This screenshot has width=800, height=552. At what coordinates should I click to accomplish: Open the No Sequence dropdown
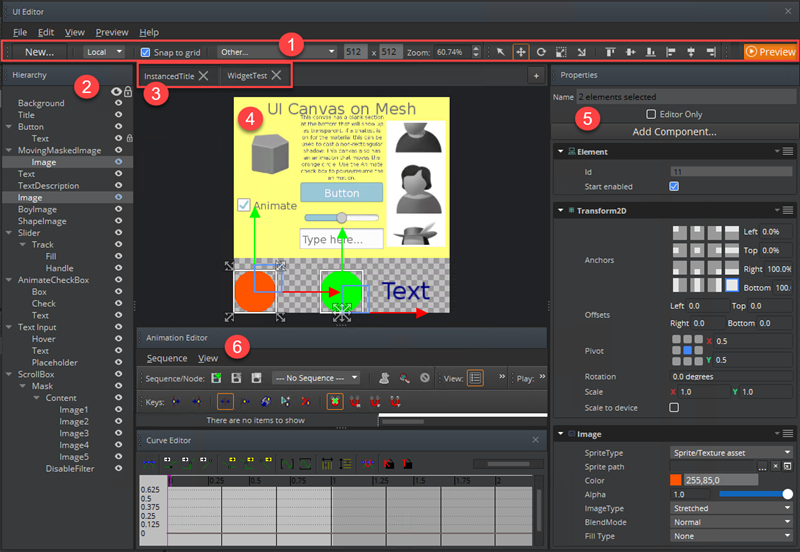316,378
